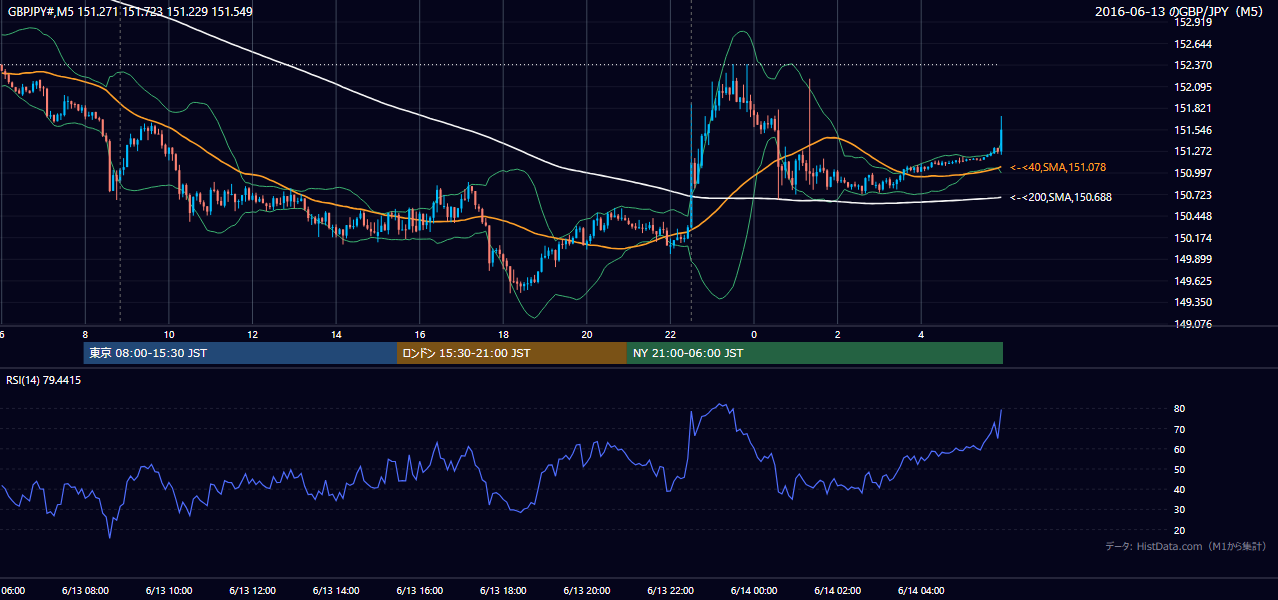This screenshot has height=600, width=1278.
Task: Click hour label 0 under the price chart
Action: coord(754,334)
